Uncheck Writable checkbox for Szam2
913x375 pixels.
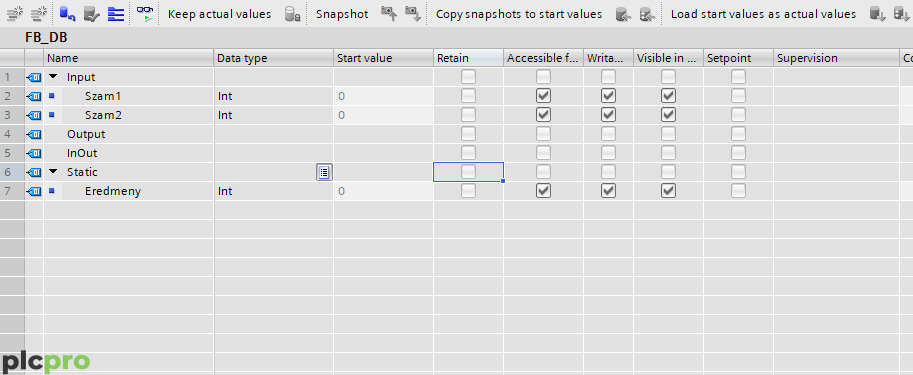pyautogui.click(x=608, y=115)
